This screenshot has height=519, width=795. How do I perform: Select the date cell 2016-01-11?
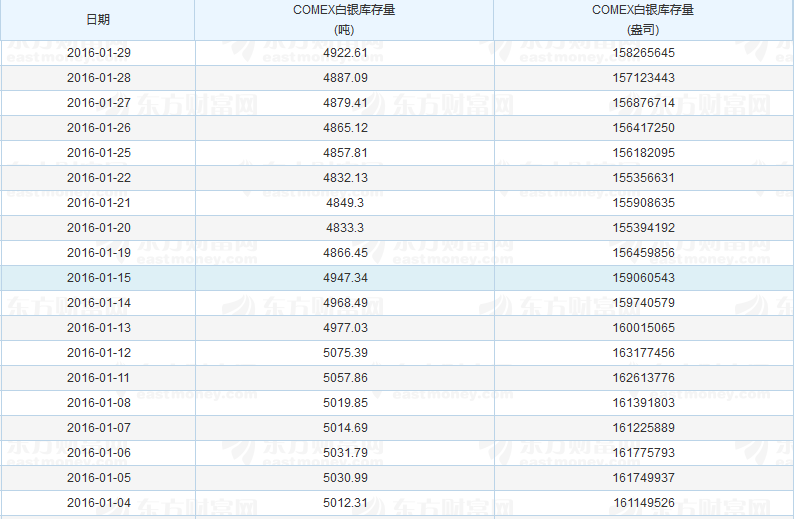(x=99, y=378)
